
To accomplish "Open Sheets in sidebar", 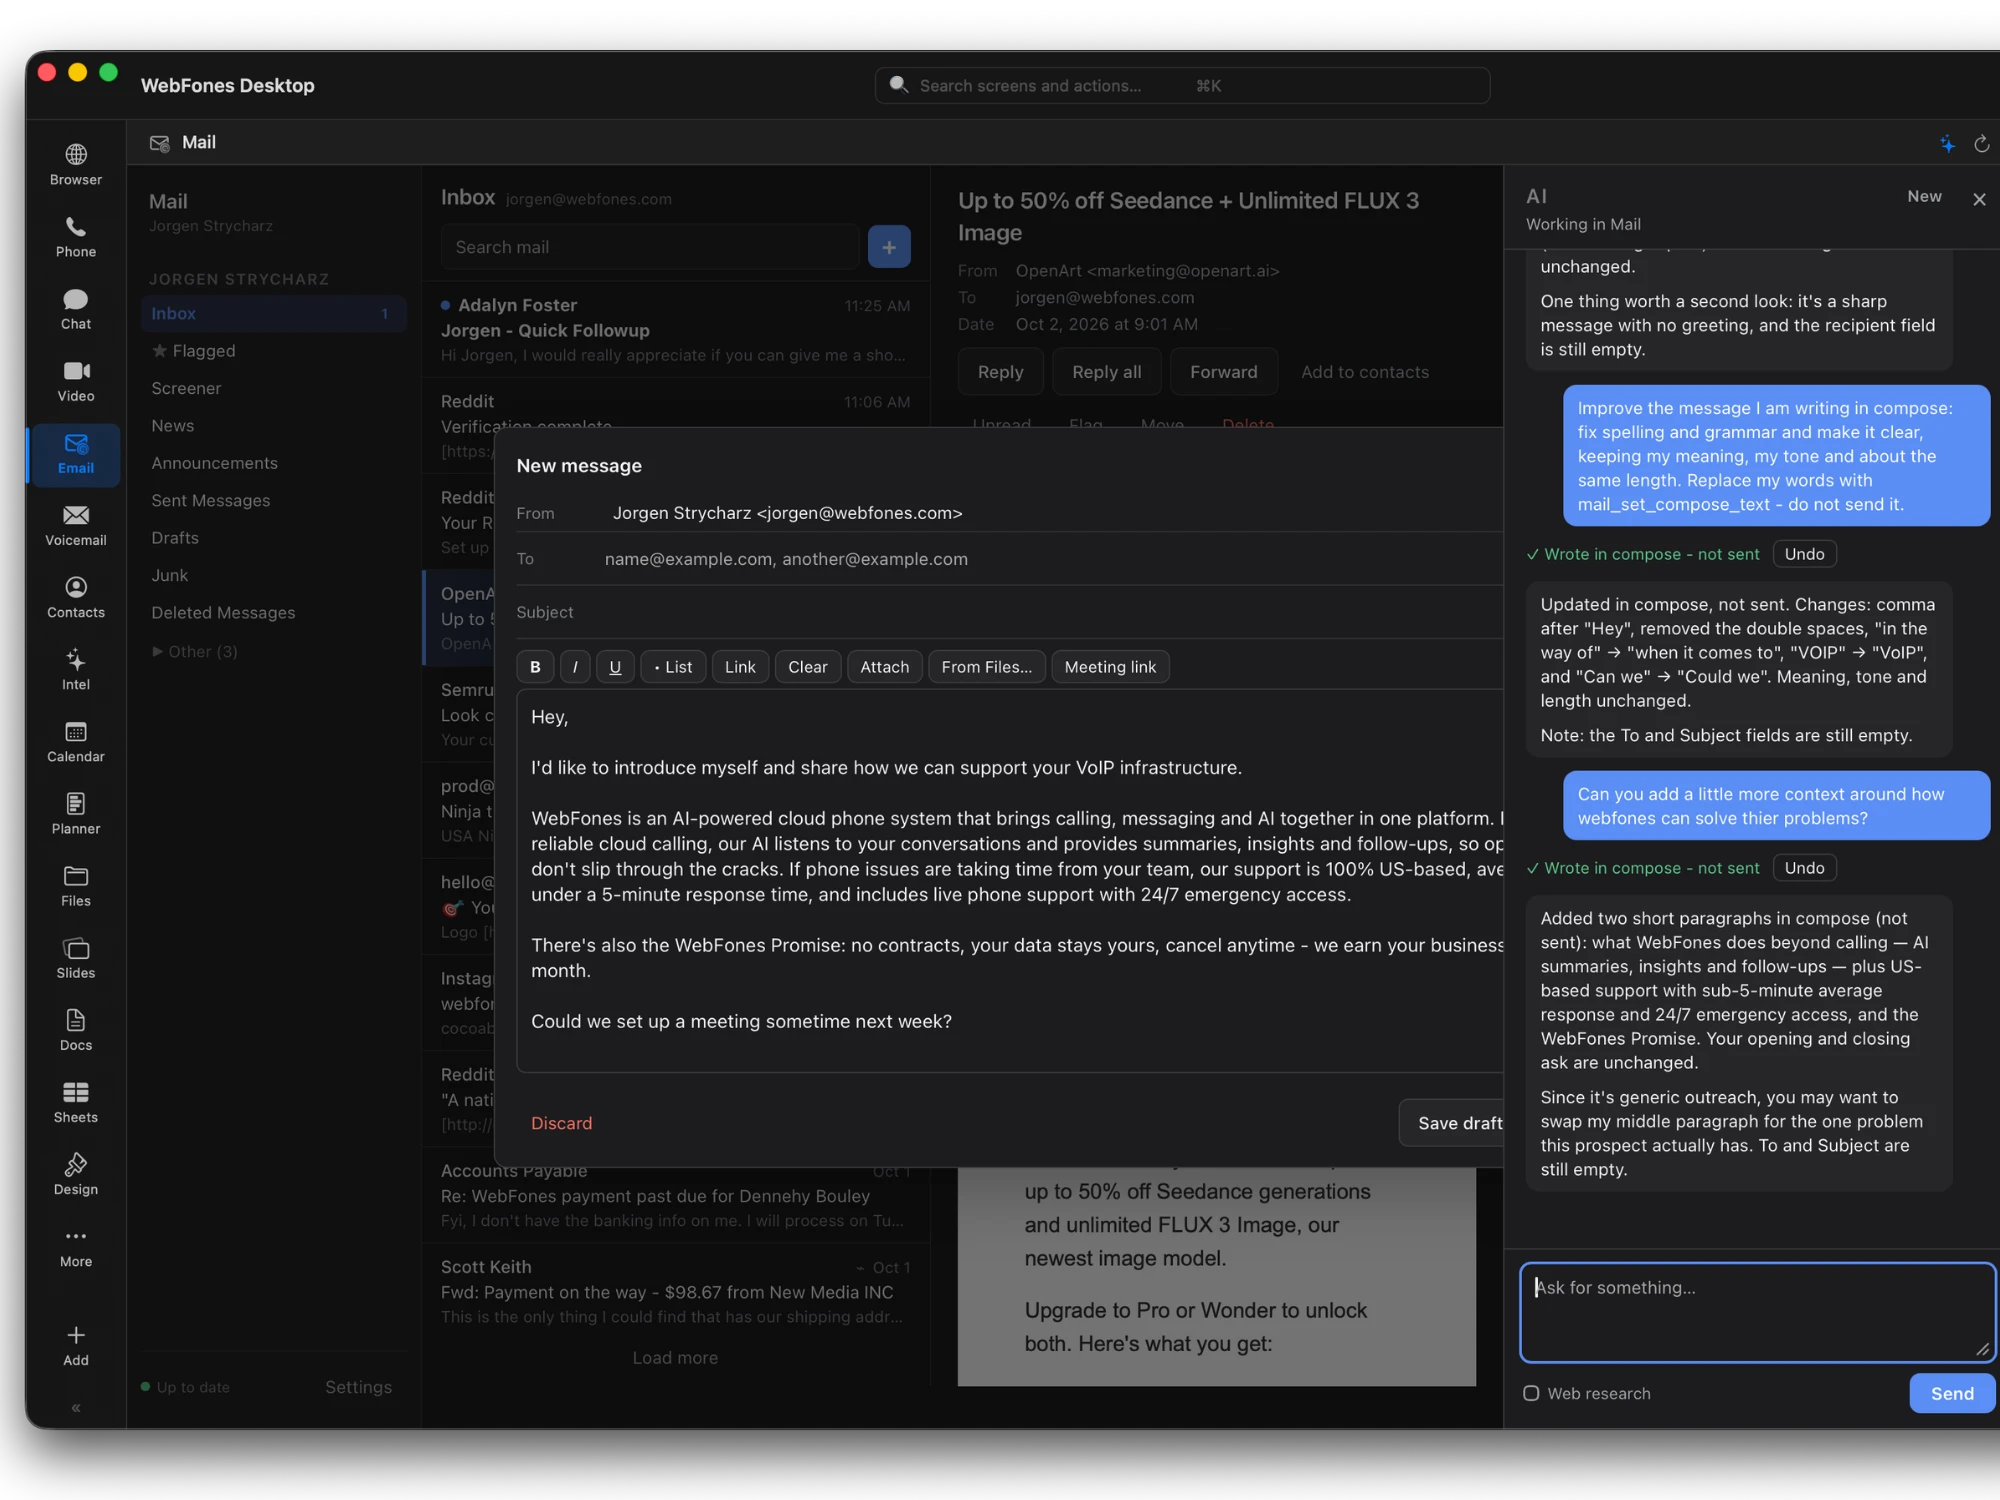I will pos(76,1101).
